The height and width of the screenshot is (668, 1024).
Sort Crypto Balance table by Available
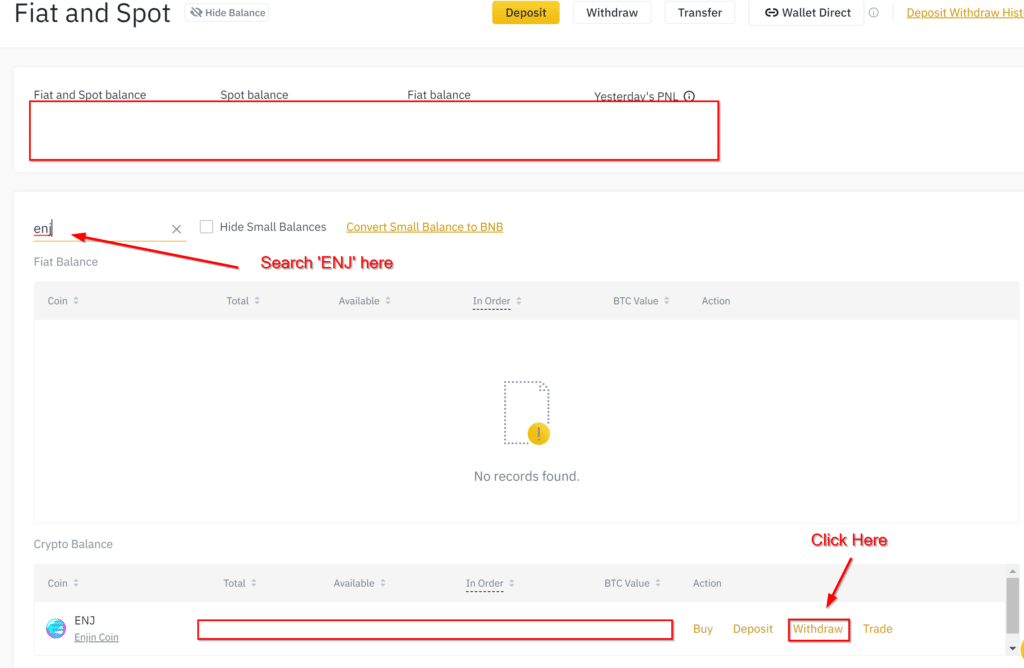click(x=359, y=583)
